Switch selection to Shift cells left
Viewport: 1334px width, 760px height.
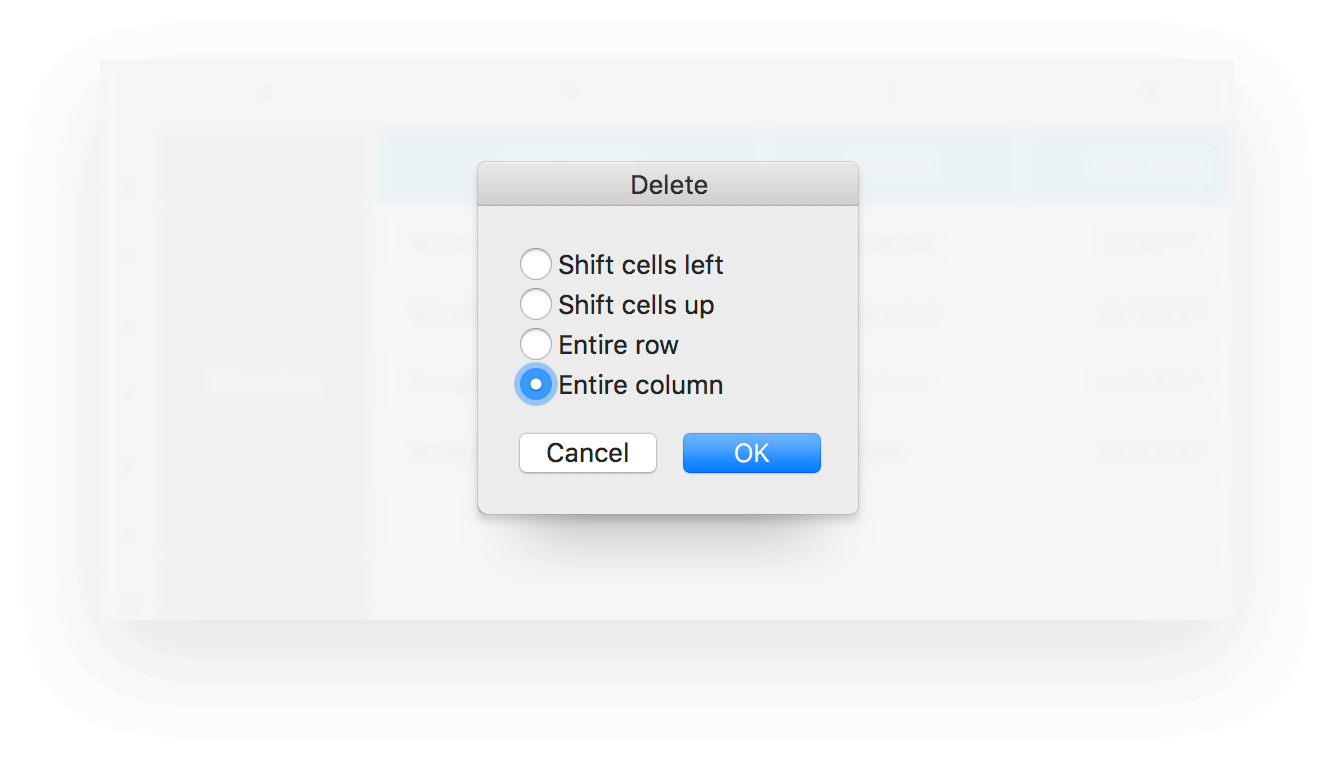536,264
